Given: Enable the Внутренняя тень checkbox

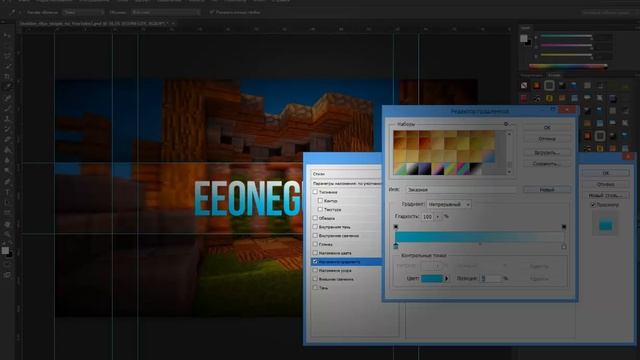Looking at the screenshot, I should 315,227.
